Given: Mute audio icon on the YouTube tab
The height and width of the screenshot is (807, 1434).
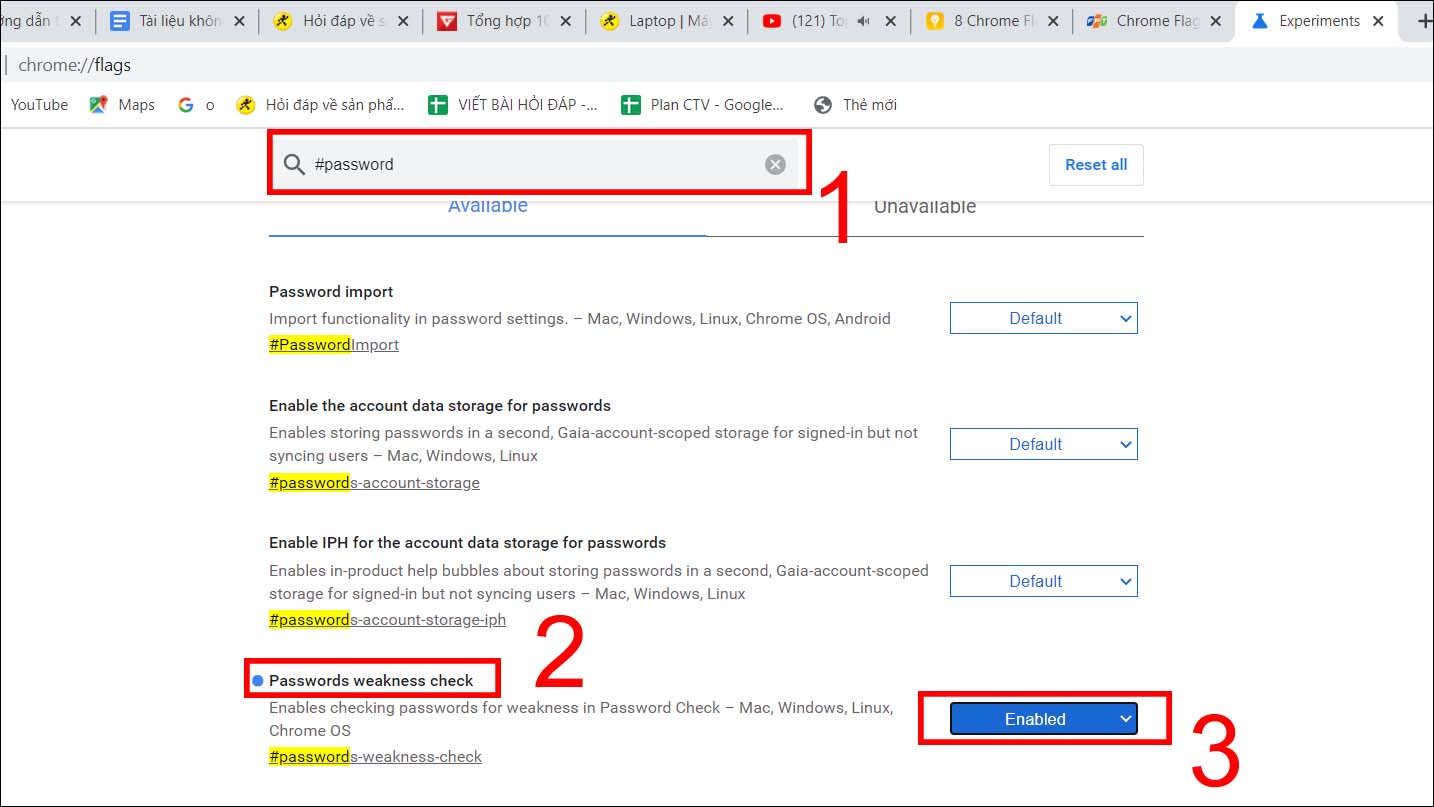Looking at the screenshot, I should (863, 21).
